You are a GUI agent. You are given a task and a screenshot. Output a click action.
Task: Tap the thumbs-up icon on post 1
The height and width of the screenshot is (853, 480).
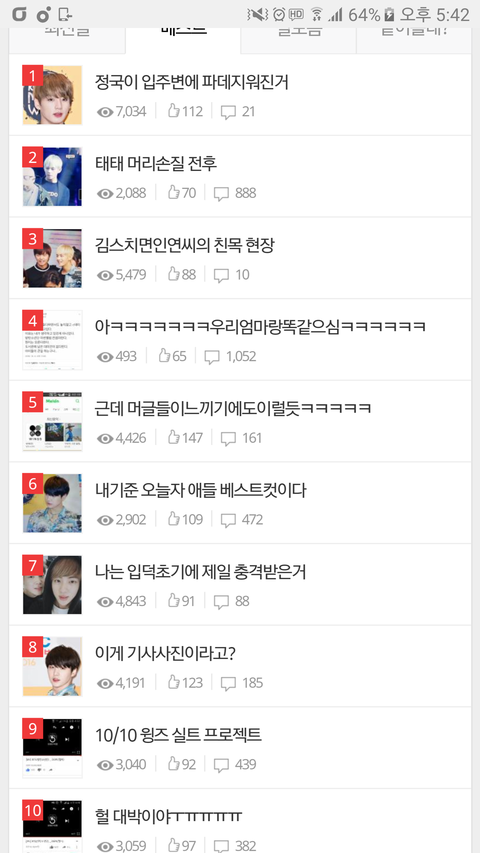point(174,112)
